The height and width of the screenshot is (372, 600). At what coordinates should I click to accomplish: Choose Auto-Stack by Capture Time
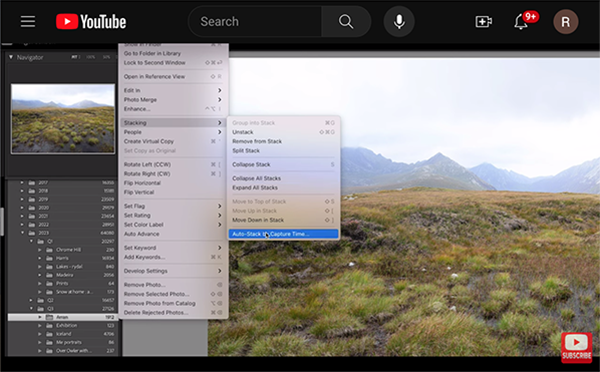point(284,234)
